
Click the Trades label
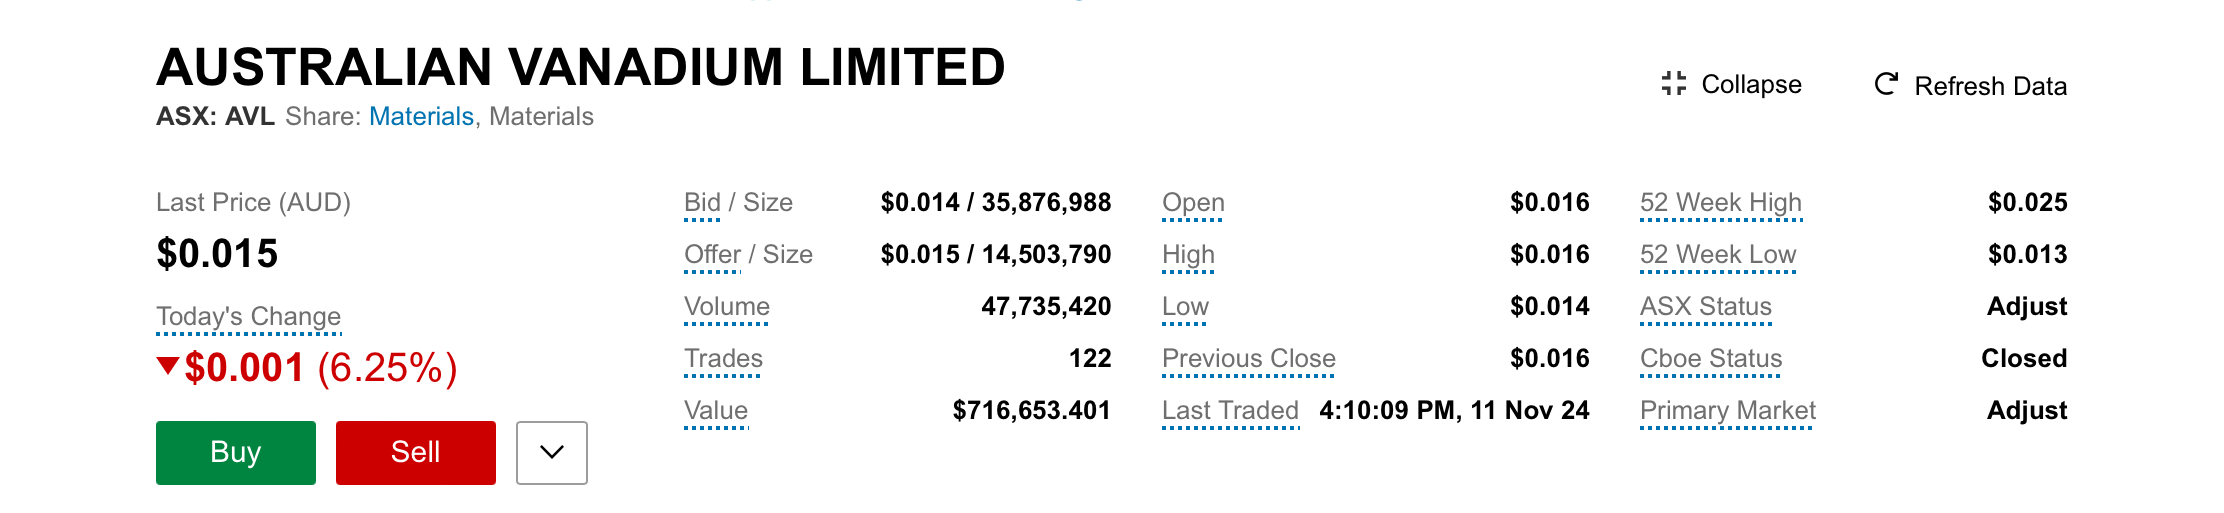point(723,359)
